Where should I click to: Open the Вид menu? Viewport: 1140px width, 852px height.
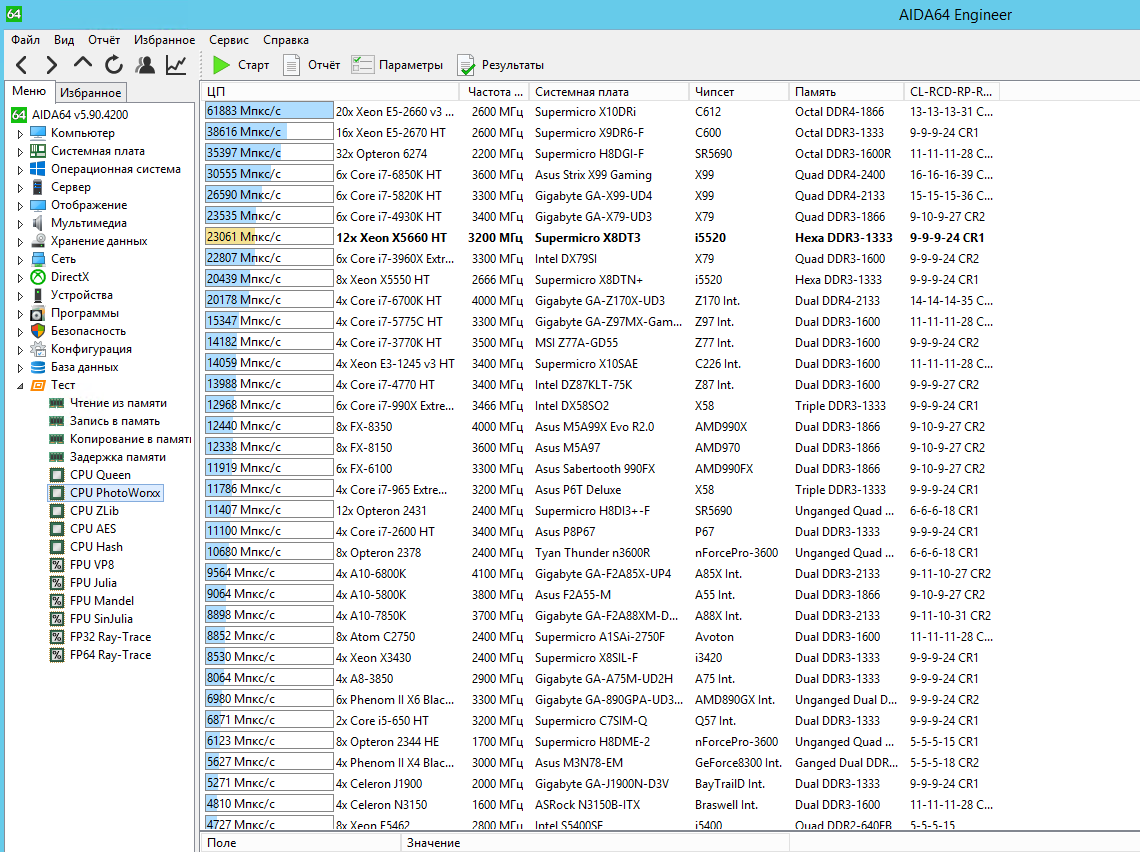[64, 40]
